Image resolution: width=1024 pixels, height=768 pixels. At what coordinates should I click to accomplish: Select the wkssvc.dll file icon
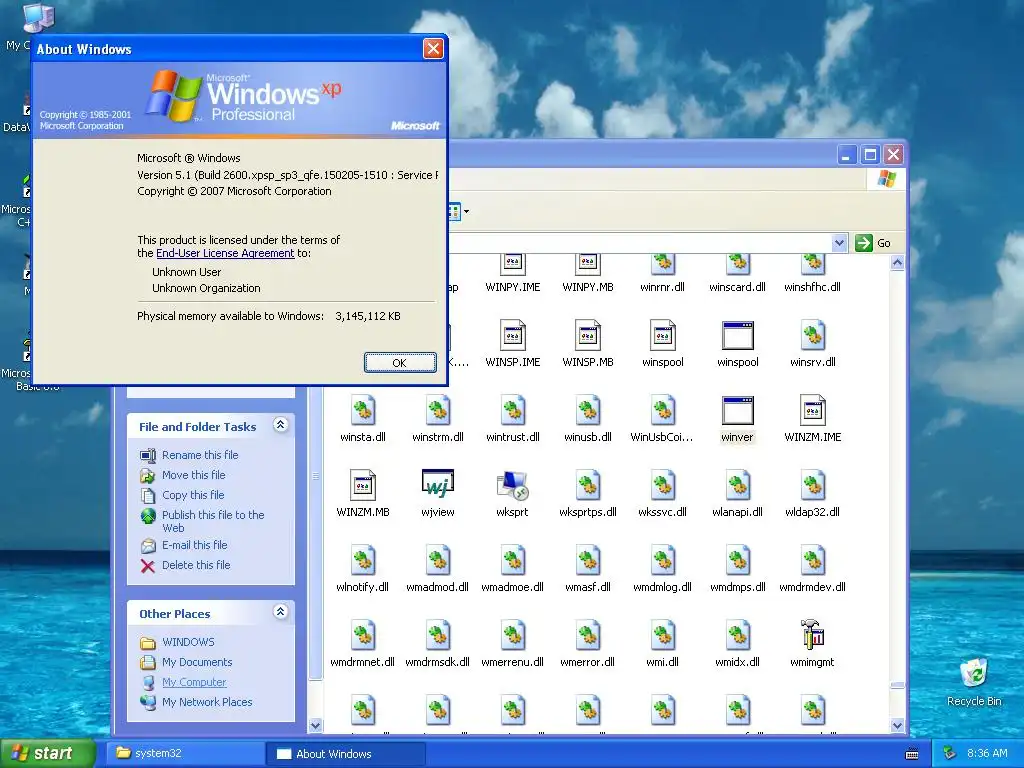point(663,485)
